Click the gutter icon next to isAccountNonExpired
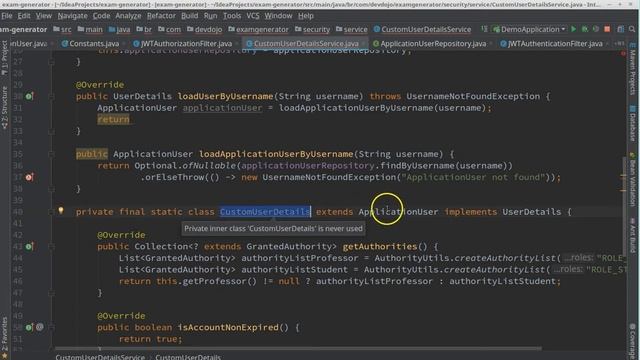Image resolution: width=640 pixels, height=360 pixels. (x=29, y=327)
